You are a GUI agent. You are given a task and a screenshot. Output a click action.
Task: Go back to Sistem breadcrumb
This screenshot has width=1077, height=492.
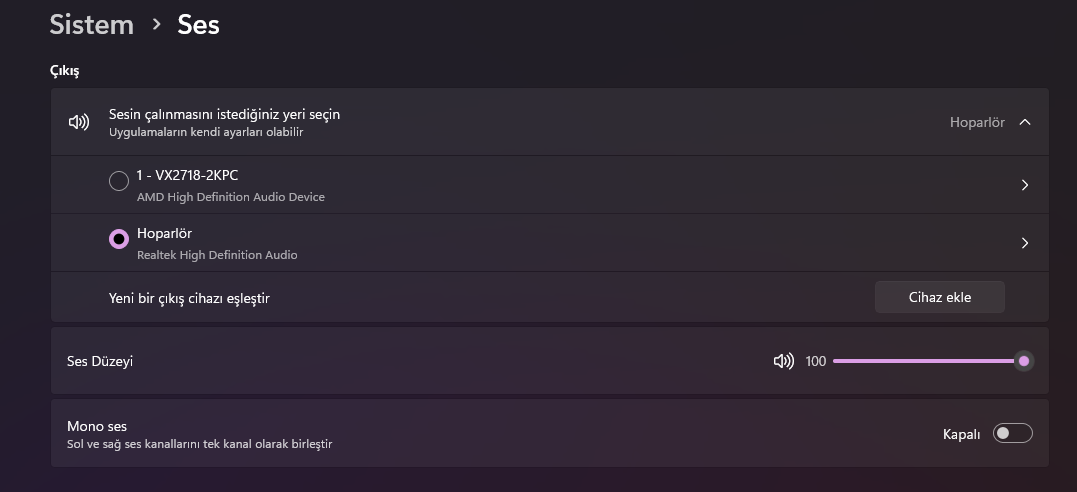click(91, 24)
